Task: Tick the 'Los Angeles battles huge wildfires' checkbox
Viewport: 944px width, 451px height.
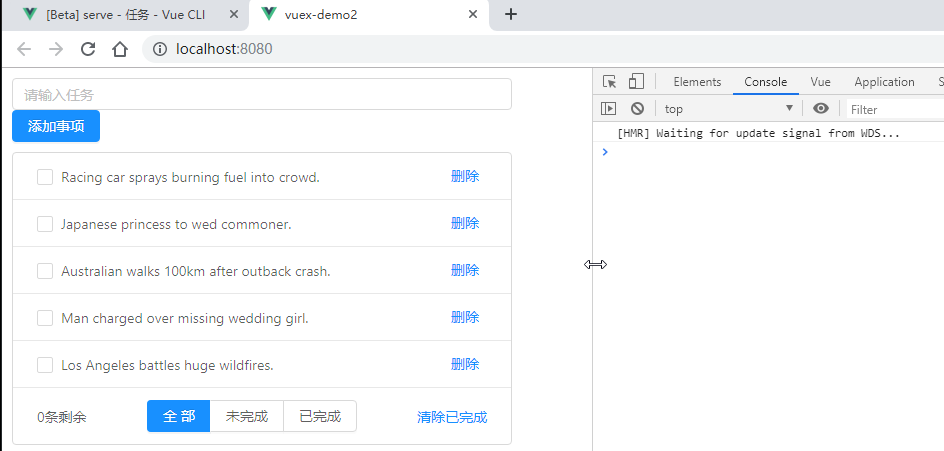Action: click(x=45, y=365)
